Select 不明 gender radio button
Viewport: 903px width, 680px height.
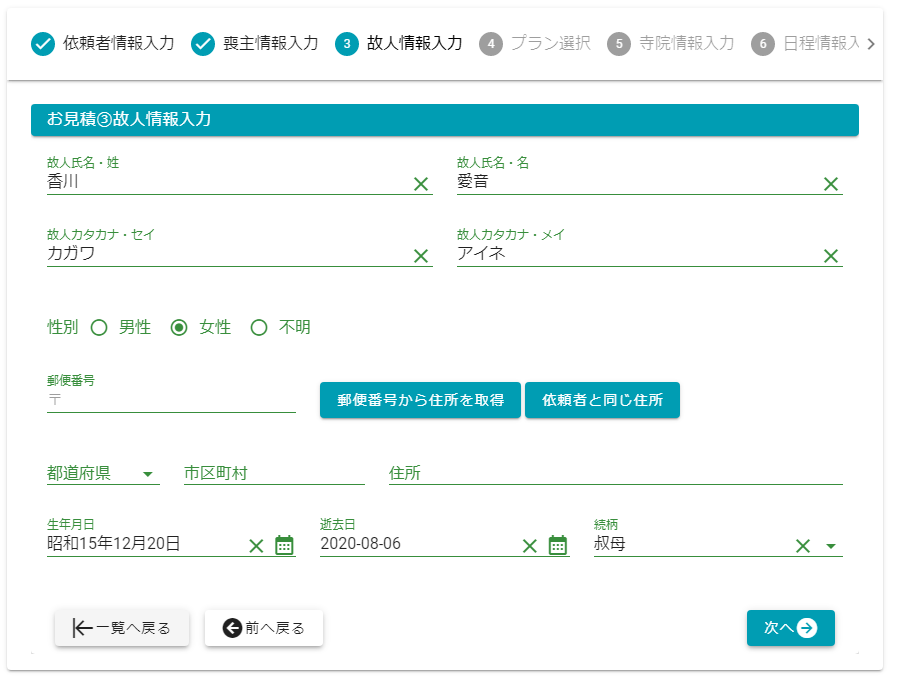[x=259, y=327]
